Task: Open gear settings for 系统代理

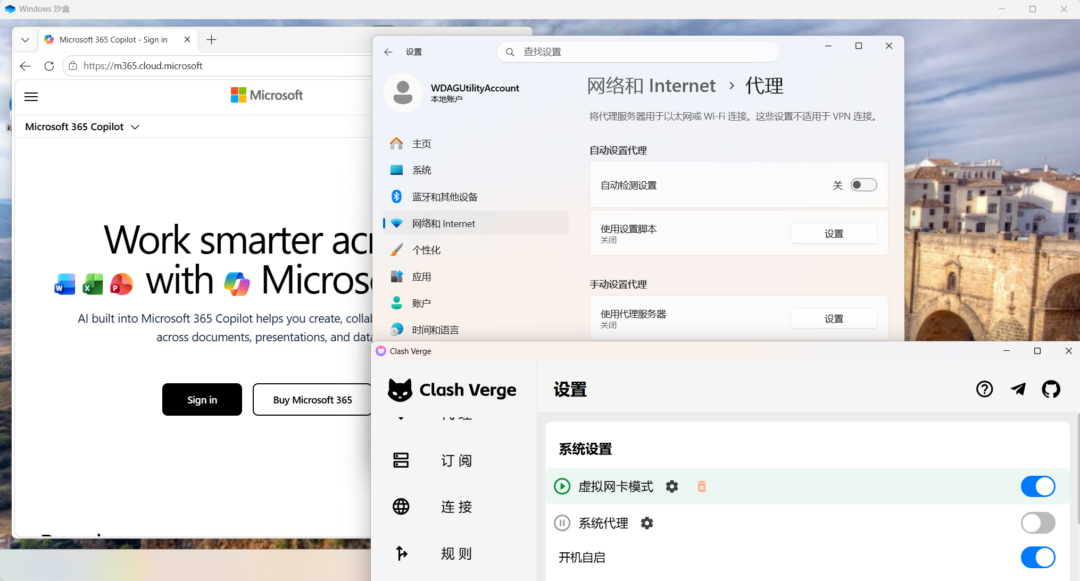Action: [x=647, y=523]
